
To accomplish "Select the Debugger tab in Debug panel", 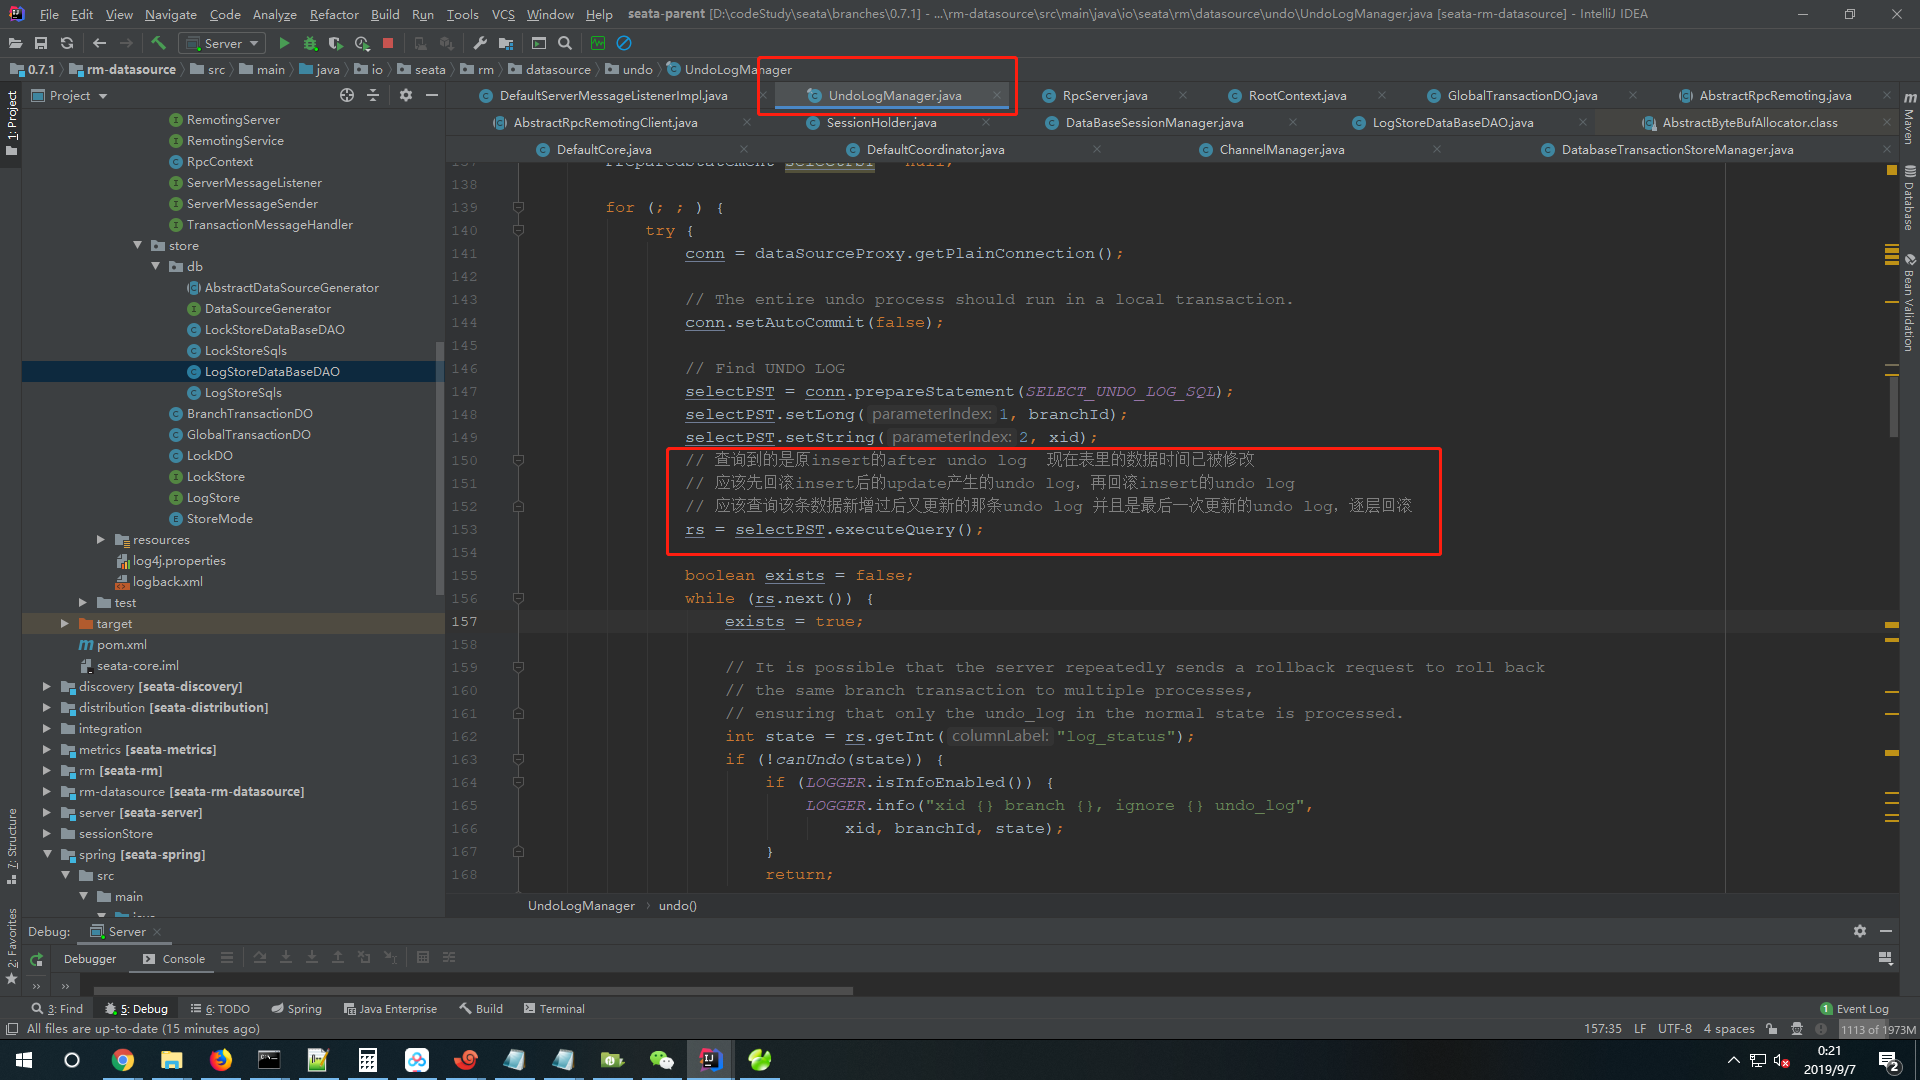I will (x=90, y=958).
